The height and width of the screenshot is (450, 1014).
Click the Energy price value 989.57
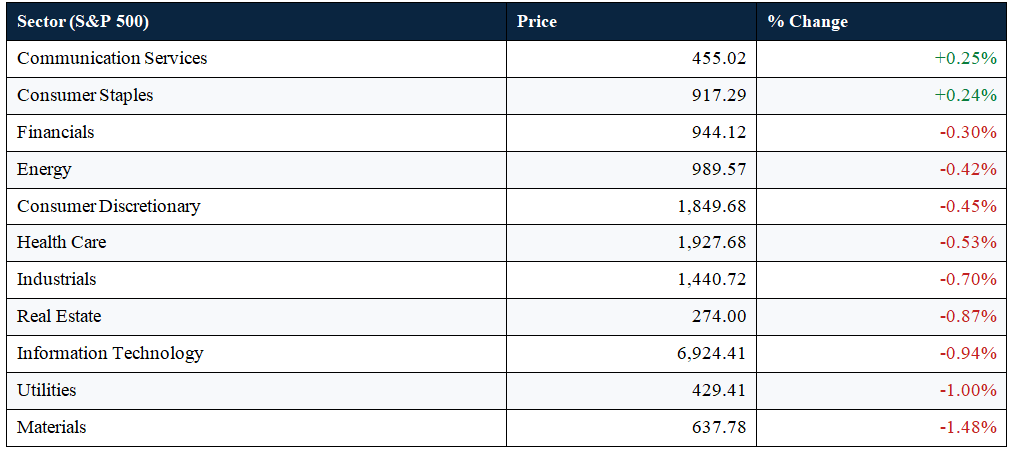(x=718, y=169)
